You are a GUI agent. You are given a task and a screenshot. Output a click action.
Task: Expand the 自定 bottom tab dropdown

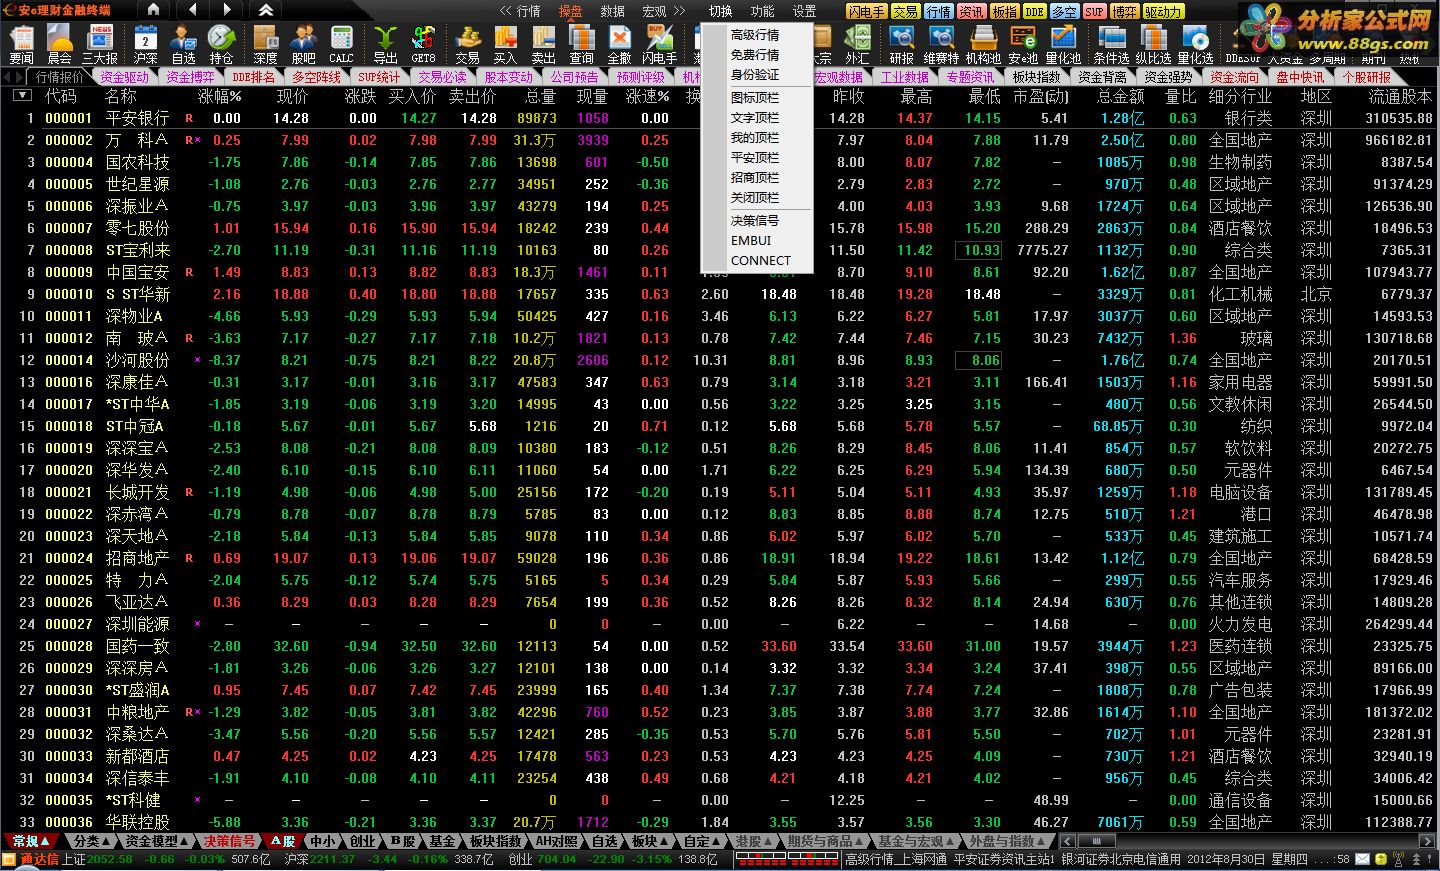tap(715, 841)
